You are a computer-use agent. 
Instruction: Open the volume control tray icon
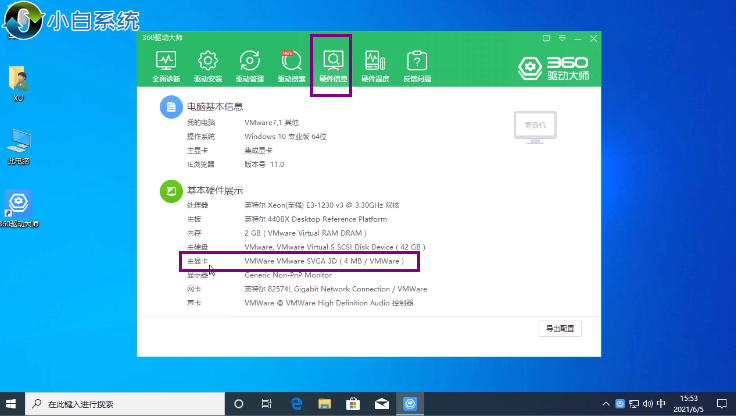pyautogui.click(x=648, y=404)
